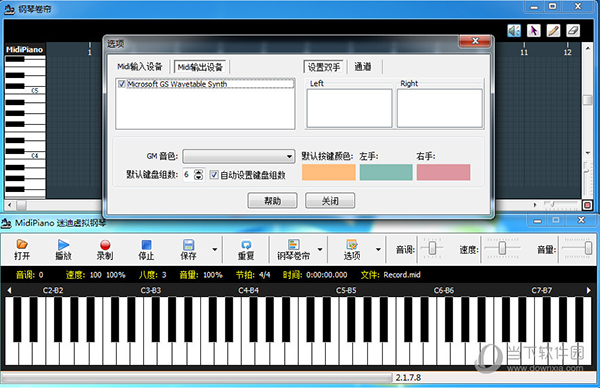Click the 音量 volume slider handle

tap(588, 248)
